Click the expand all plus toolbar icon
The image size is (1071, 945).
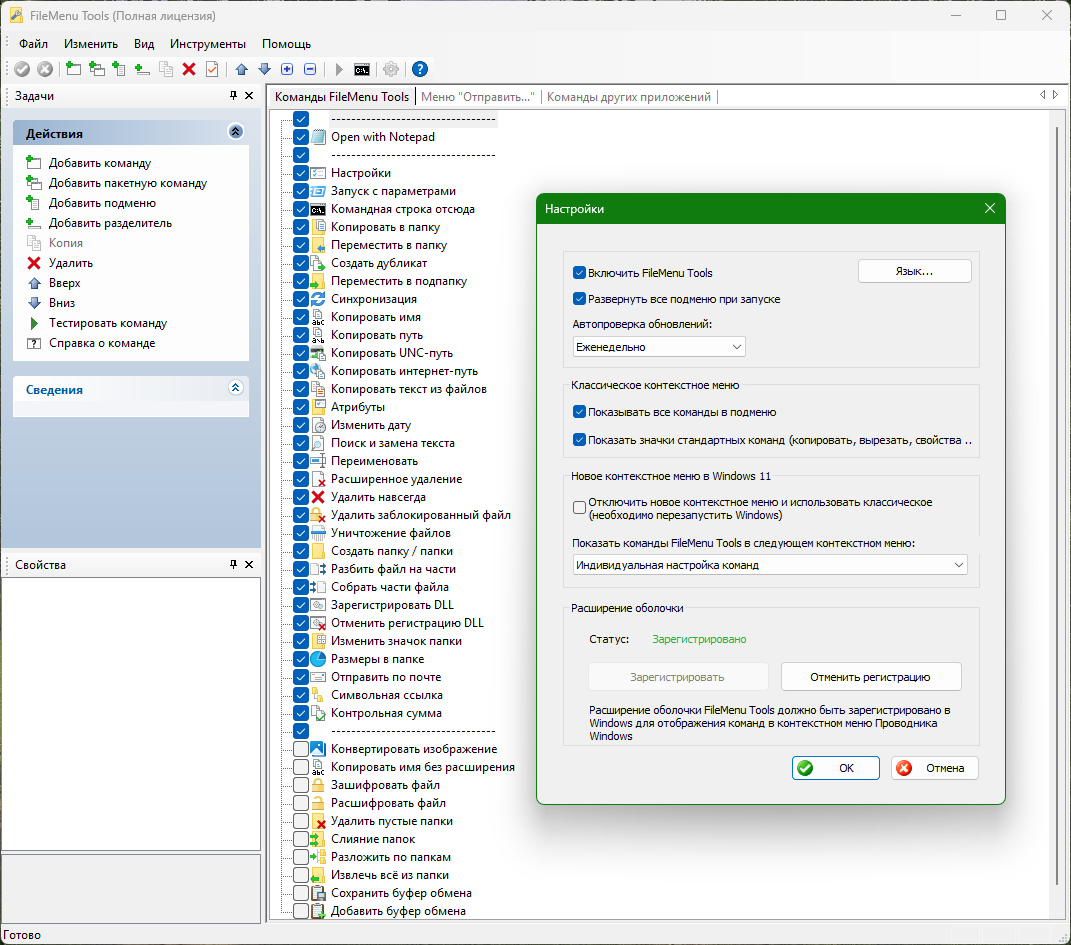(288, 69)
